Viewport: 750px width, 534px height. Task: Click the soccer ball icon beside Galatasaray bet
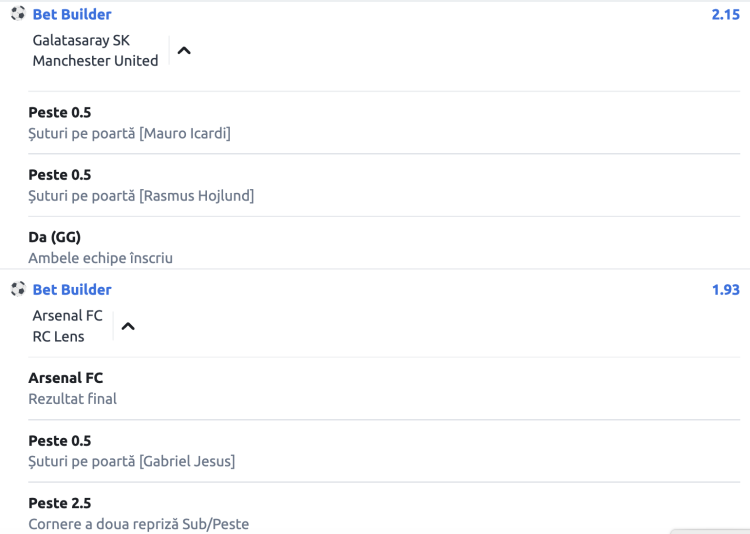coord(18,14)
